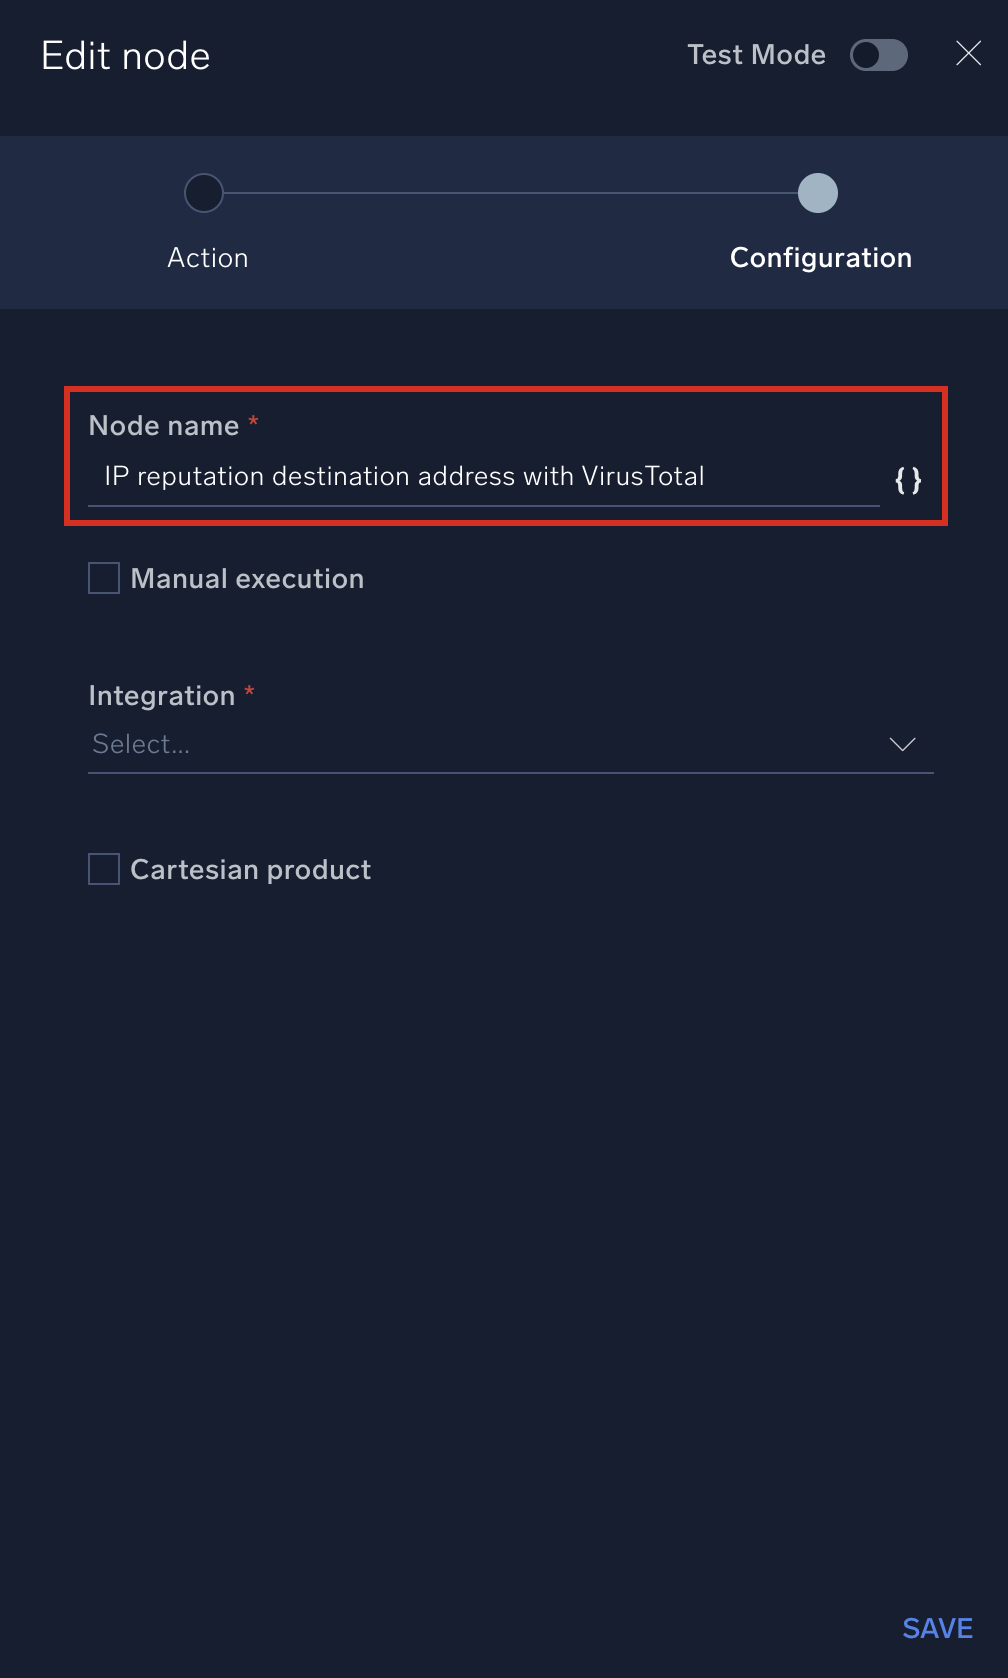
Task: Click the Cartesian product label text
Action: (250, 870)
